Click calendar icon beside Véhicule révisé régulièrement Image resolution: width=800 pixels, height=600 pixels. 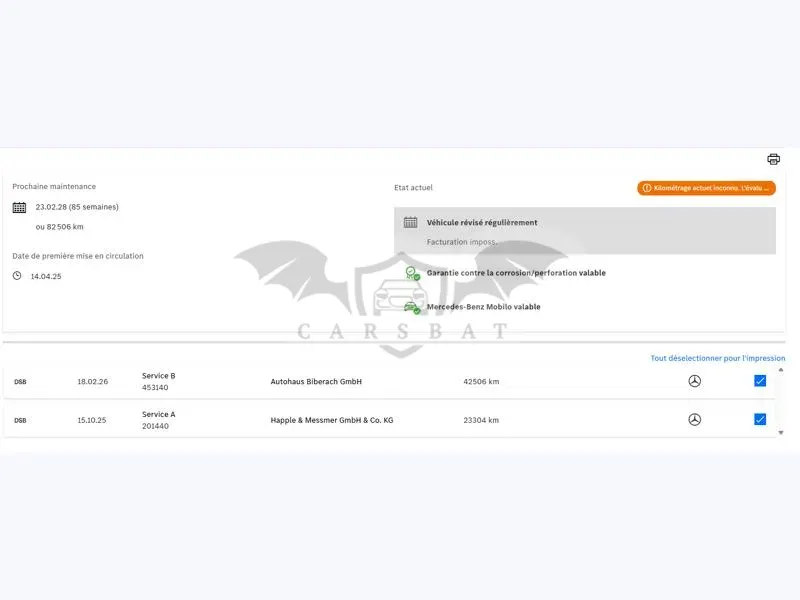pos(410,222)
